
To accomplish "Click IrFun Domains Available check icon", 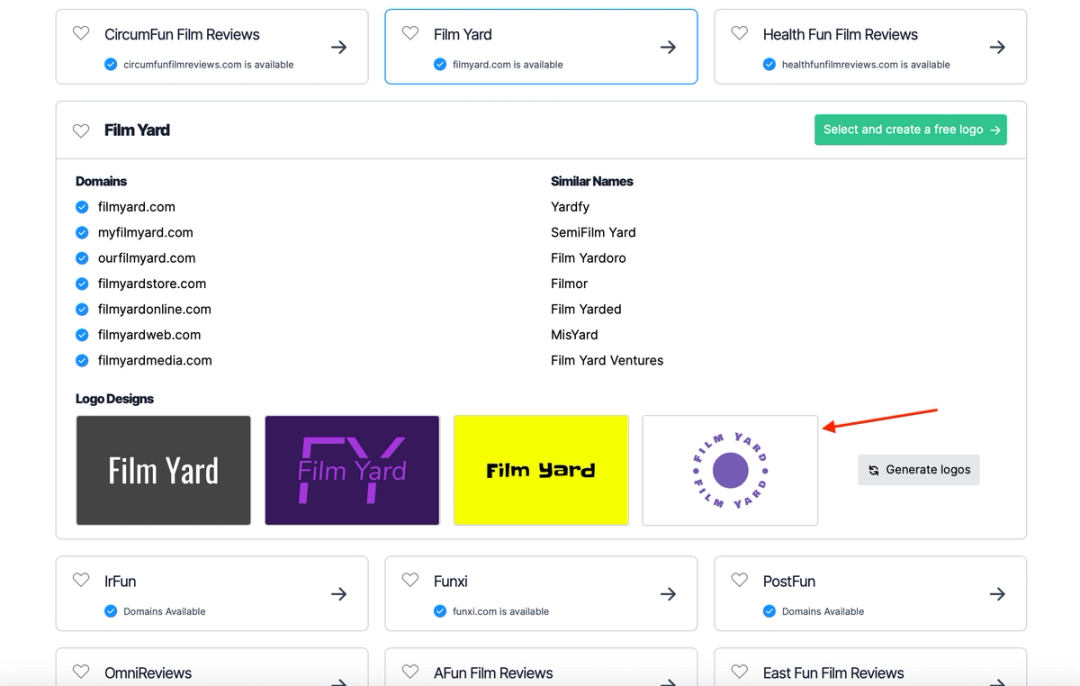I will coord(110,611).
